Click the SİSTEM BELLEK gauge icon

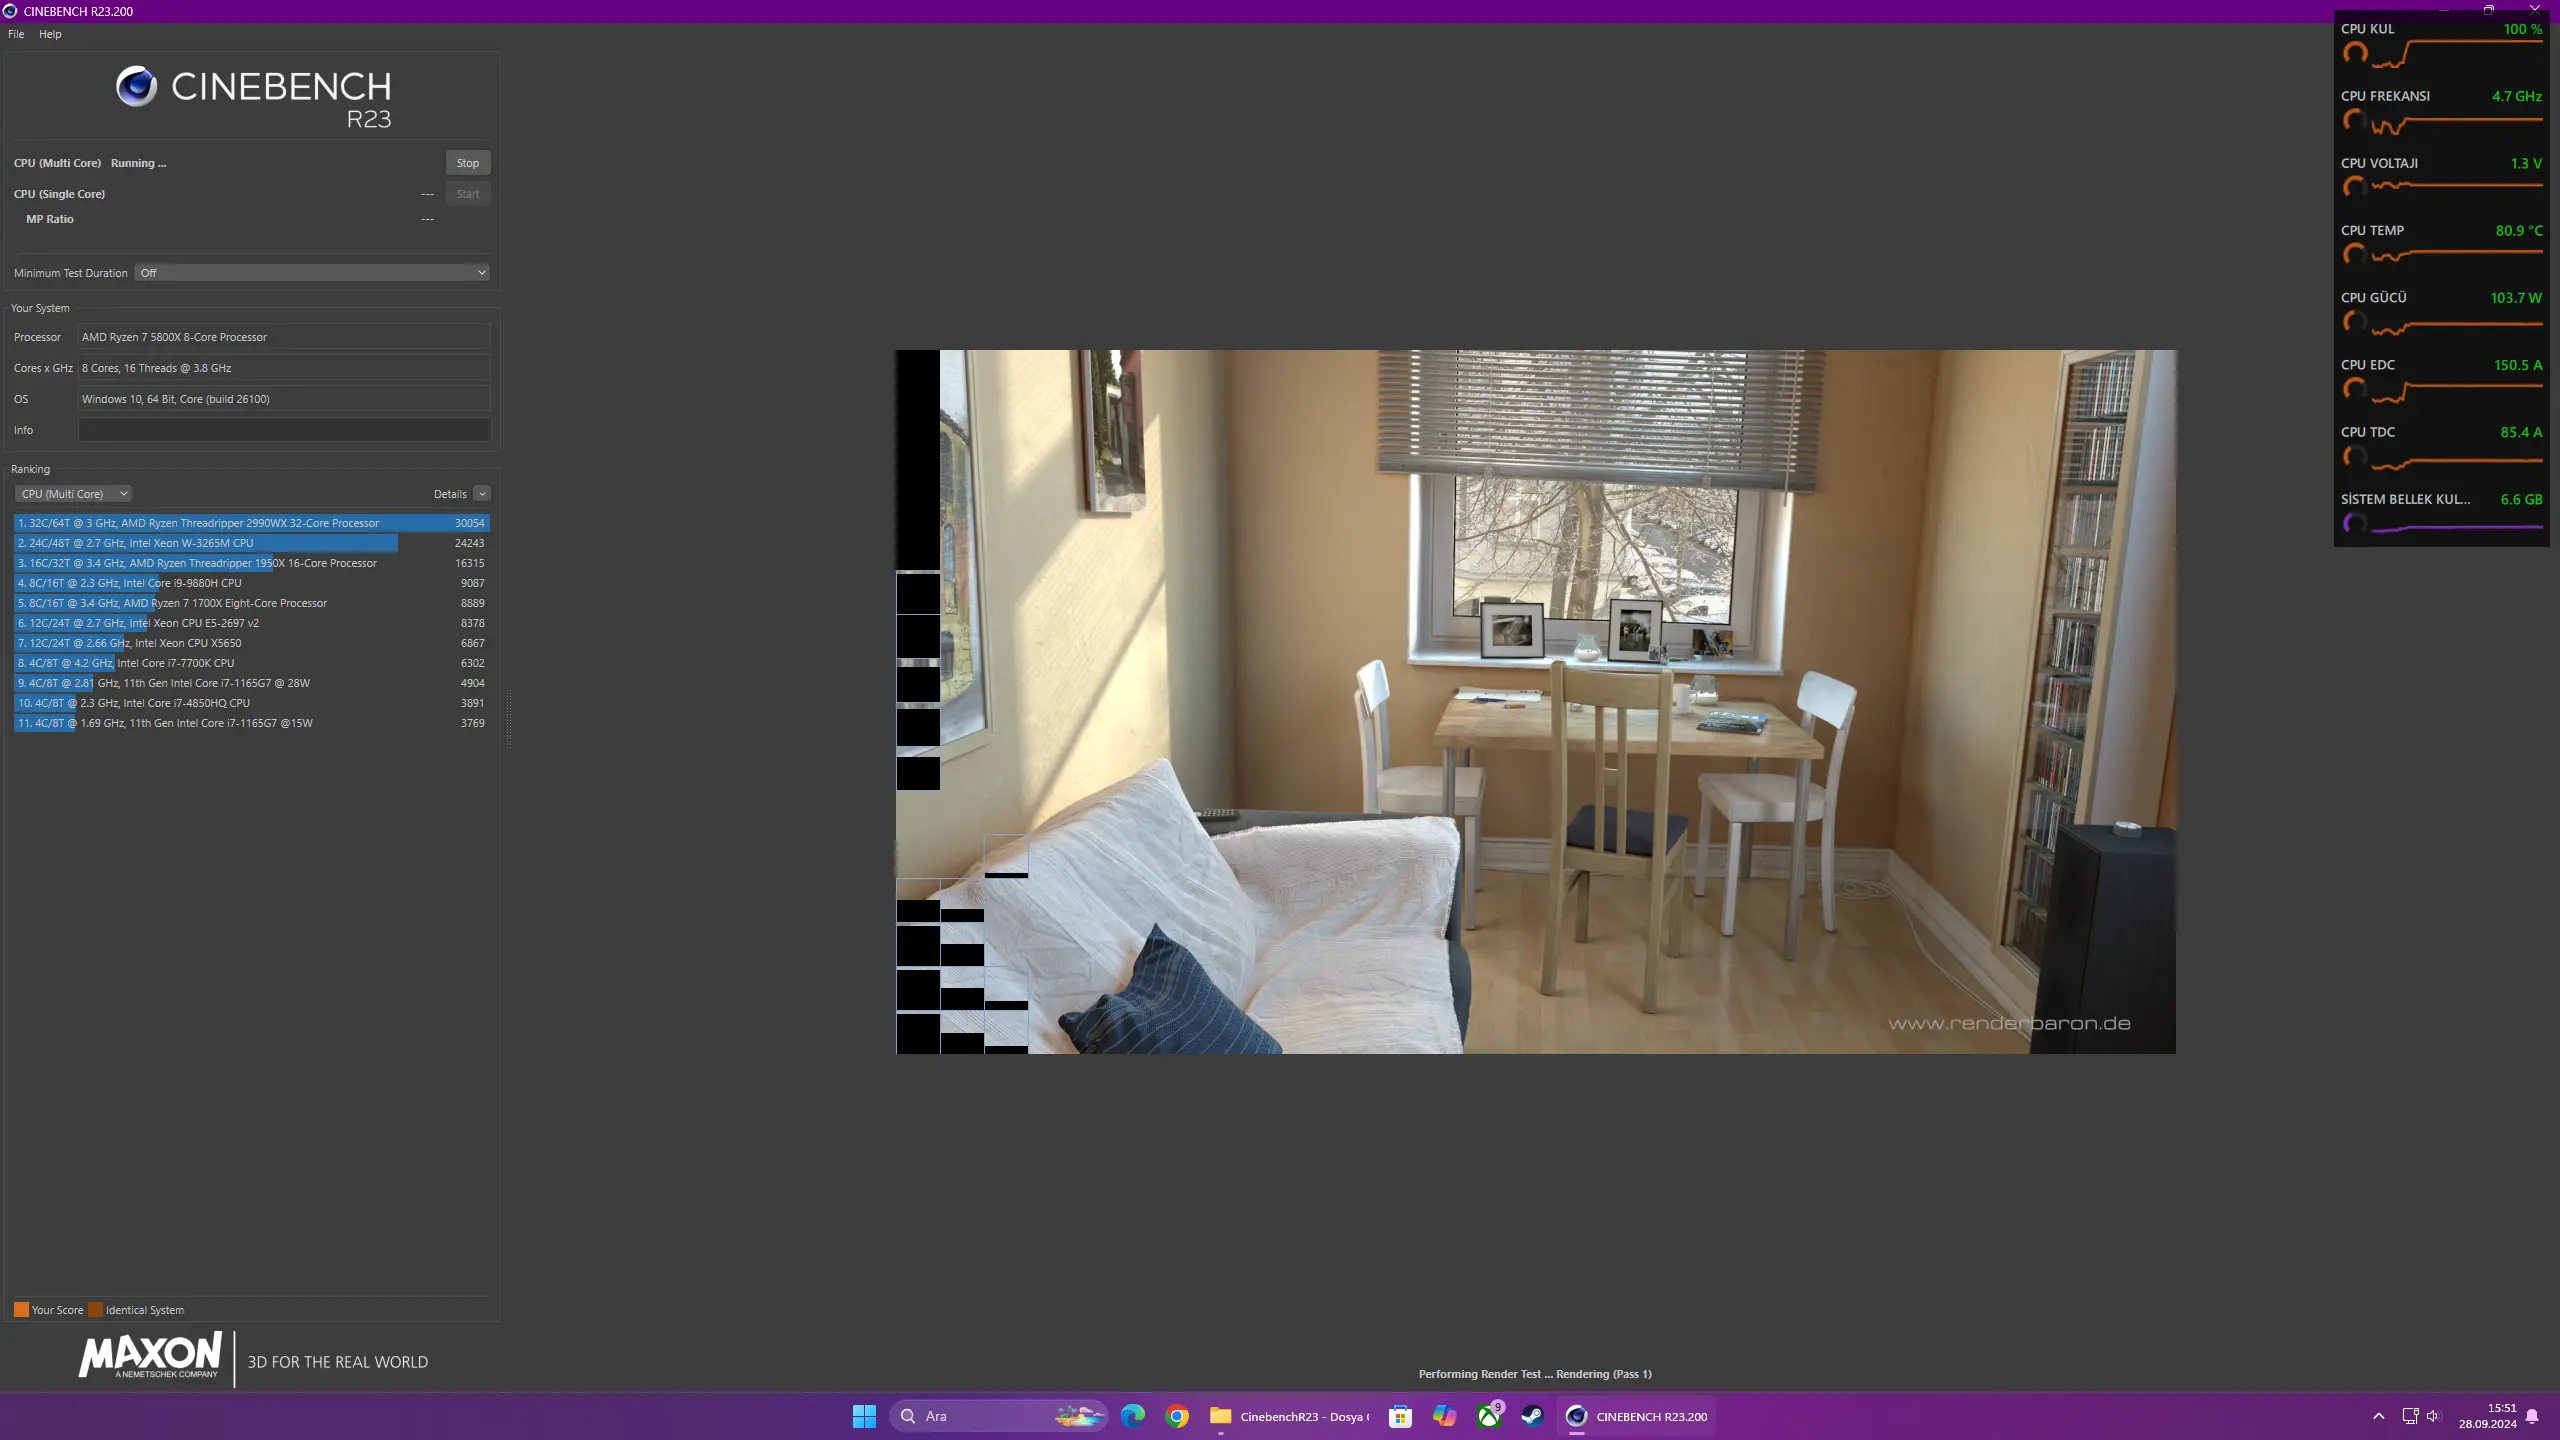tap(2355, 523)
